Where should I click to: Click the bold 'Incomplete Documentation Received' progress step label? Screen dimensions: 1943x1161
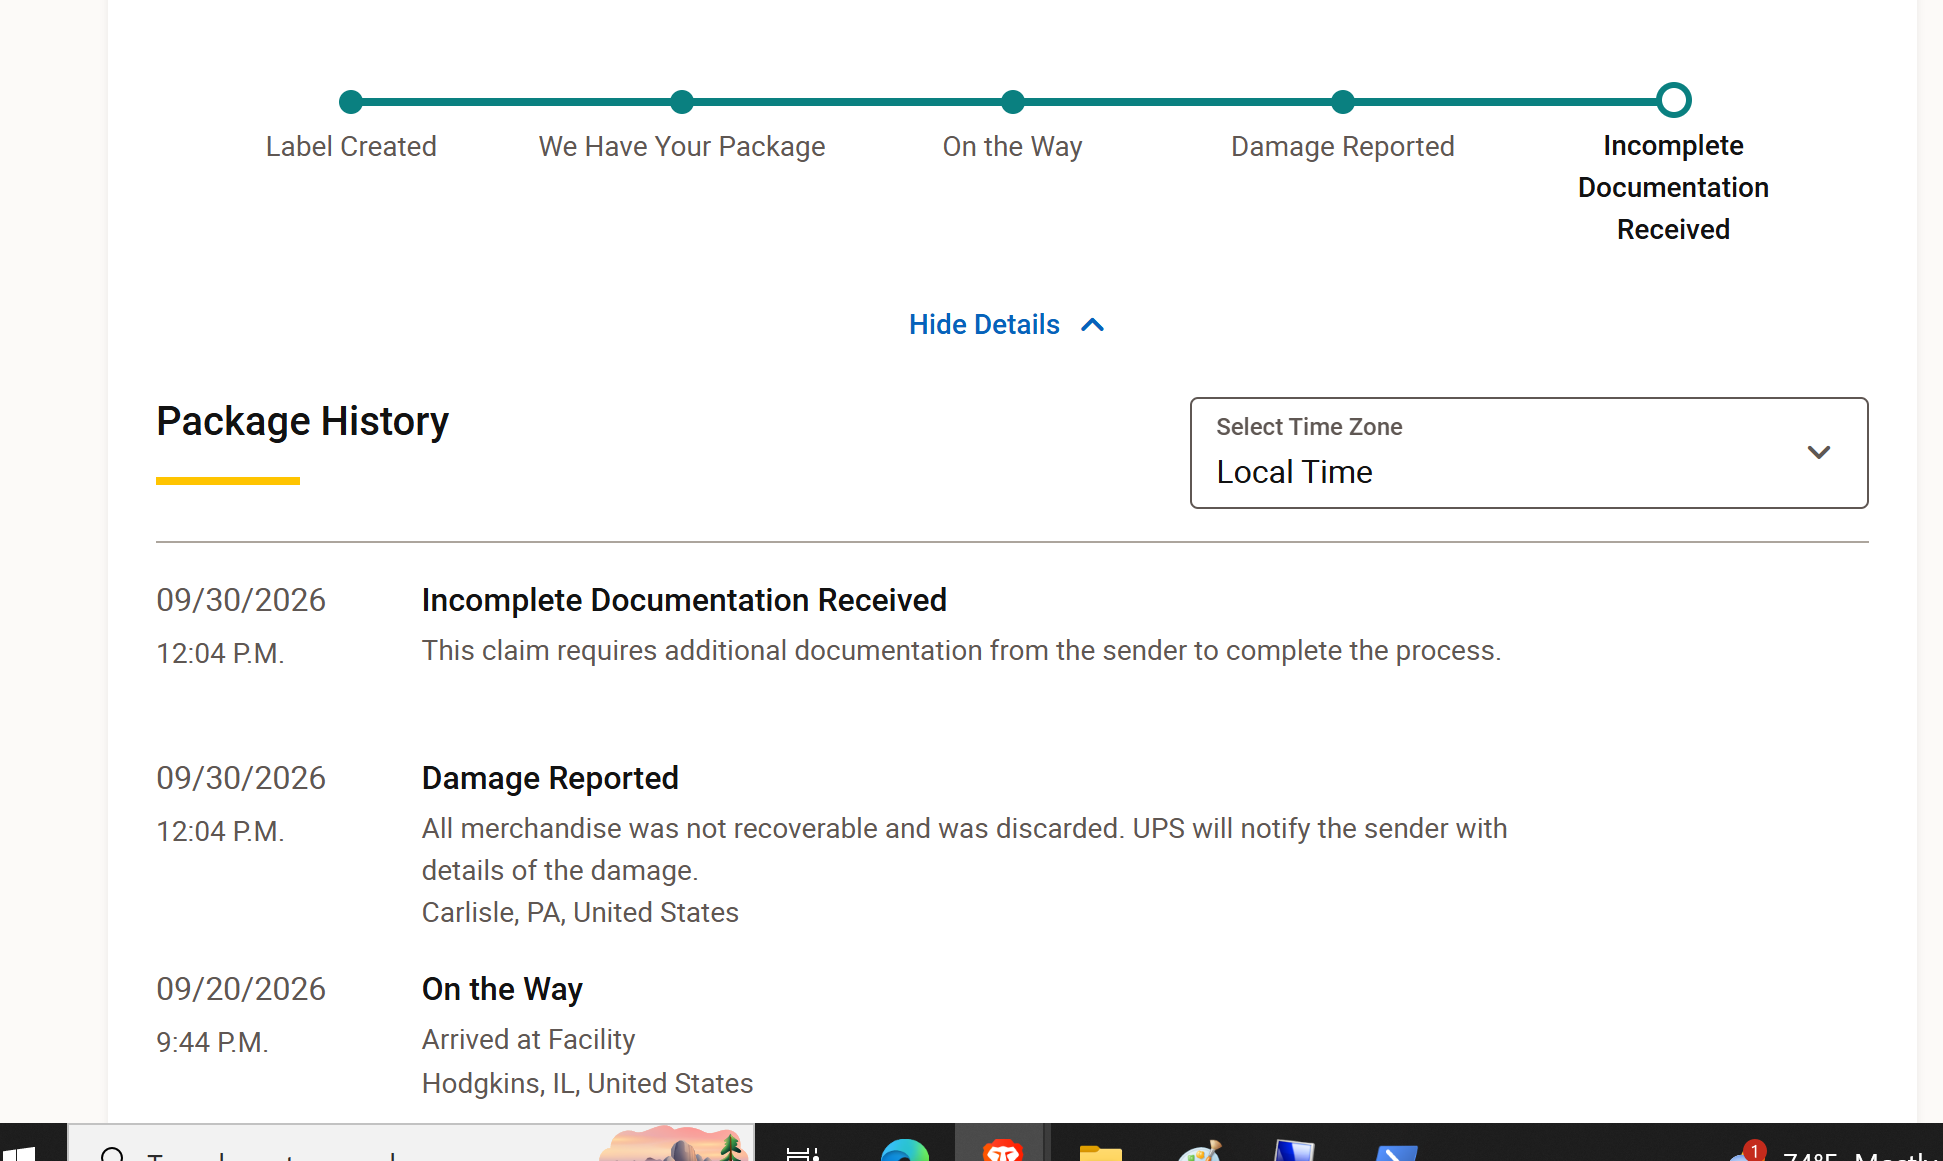click(x=1674, y=187)
